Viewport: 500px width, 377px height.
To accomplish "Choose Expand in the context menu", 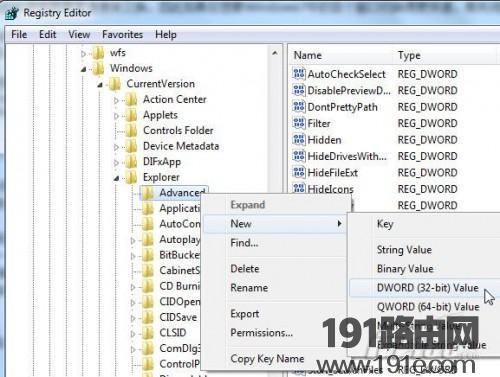I will click(x=274, y=205).
